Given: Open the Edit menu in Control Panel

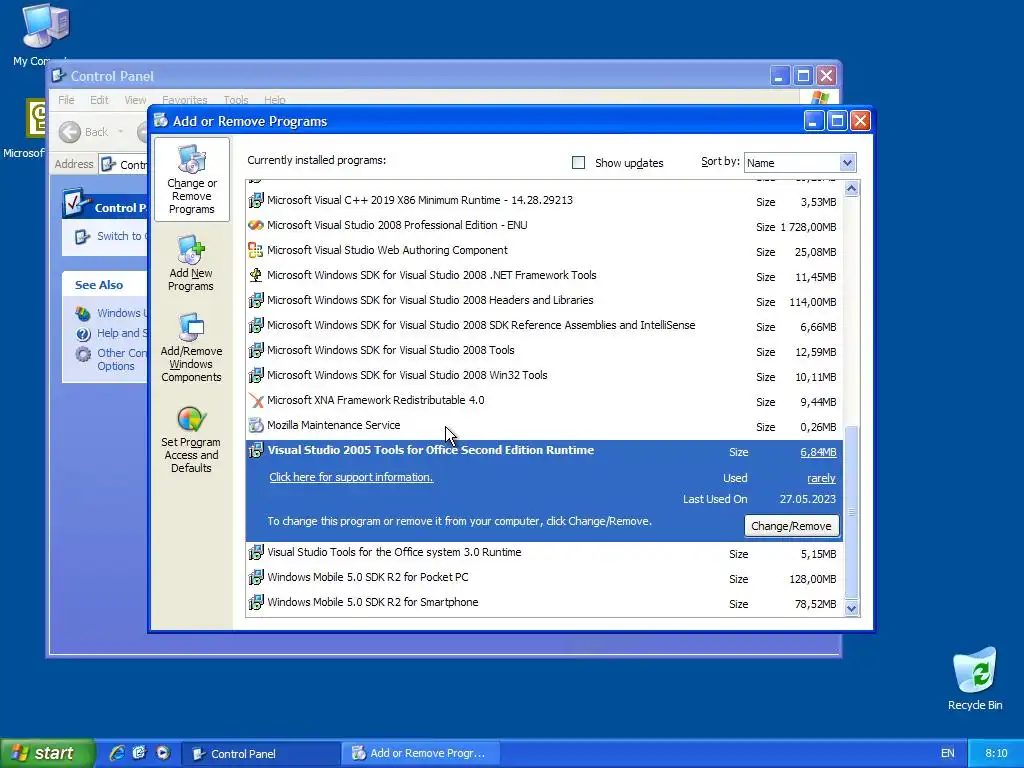Looking at the screenshot, I should pyautogui.click(x=99, y=100).
